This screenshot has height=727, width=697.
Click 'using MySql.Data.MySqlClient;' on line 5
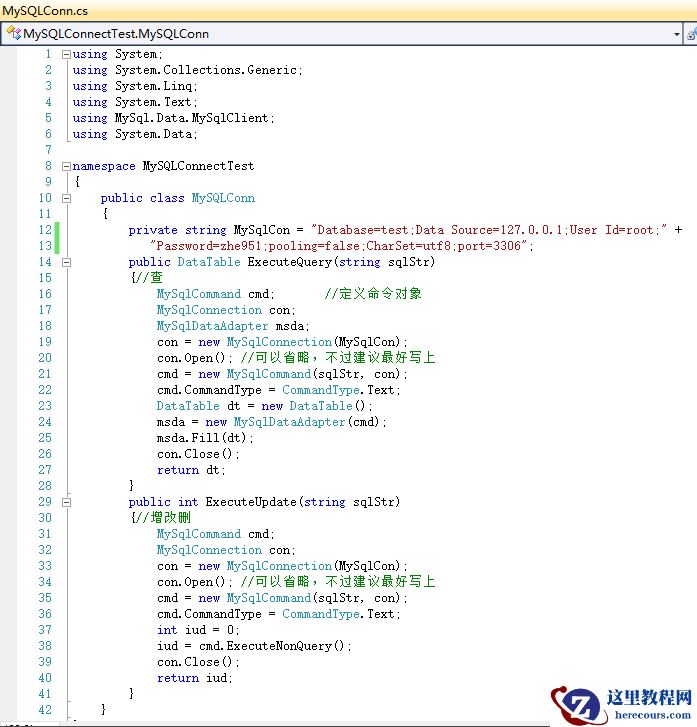pos(173,118)
